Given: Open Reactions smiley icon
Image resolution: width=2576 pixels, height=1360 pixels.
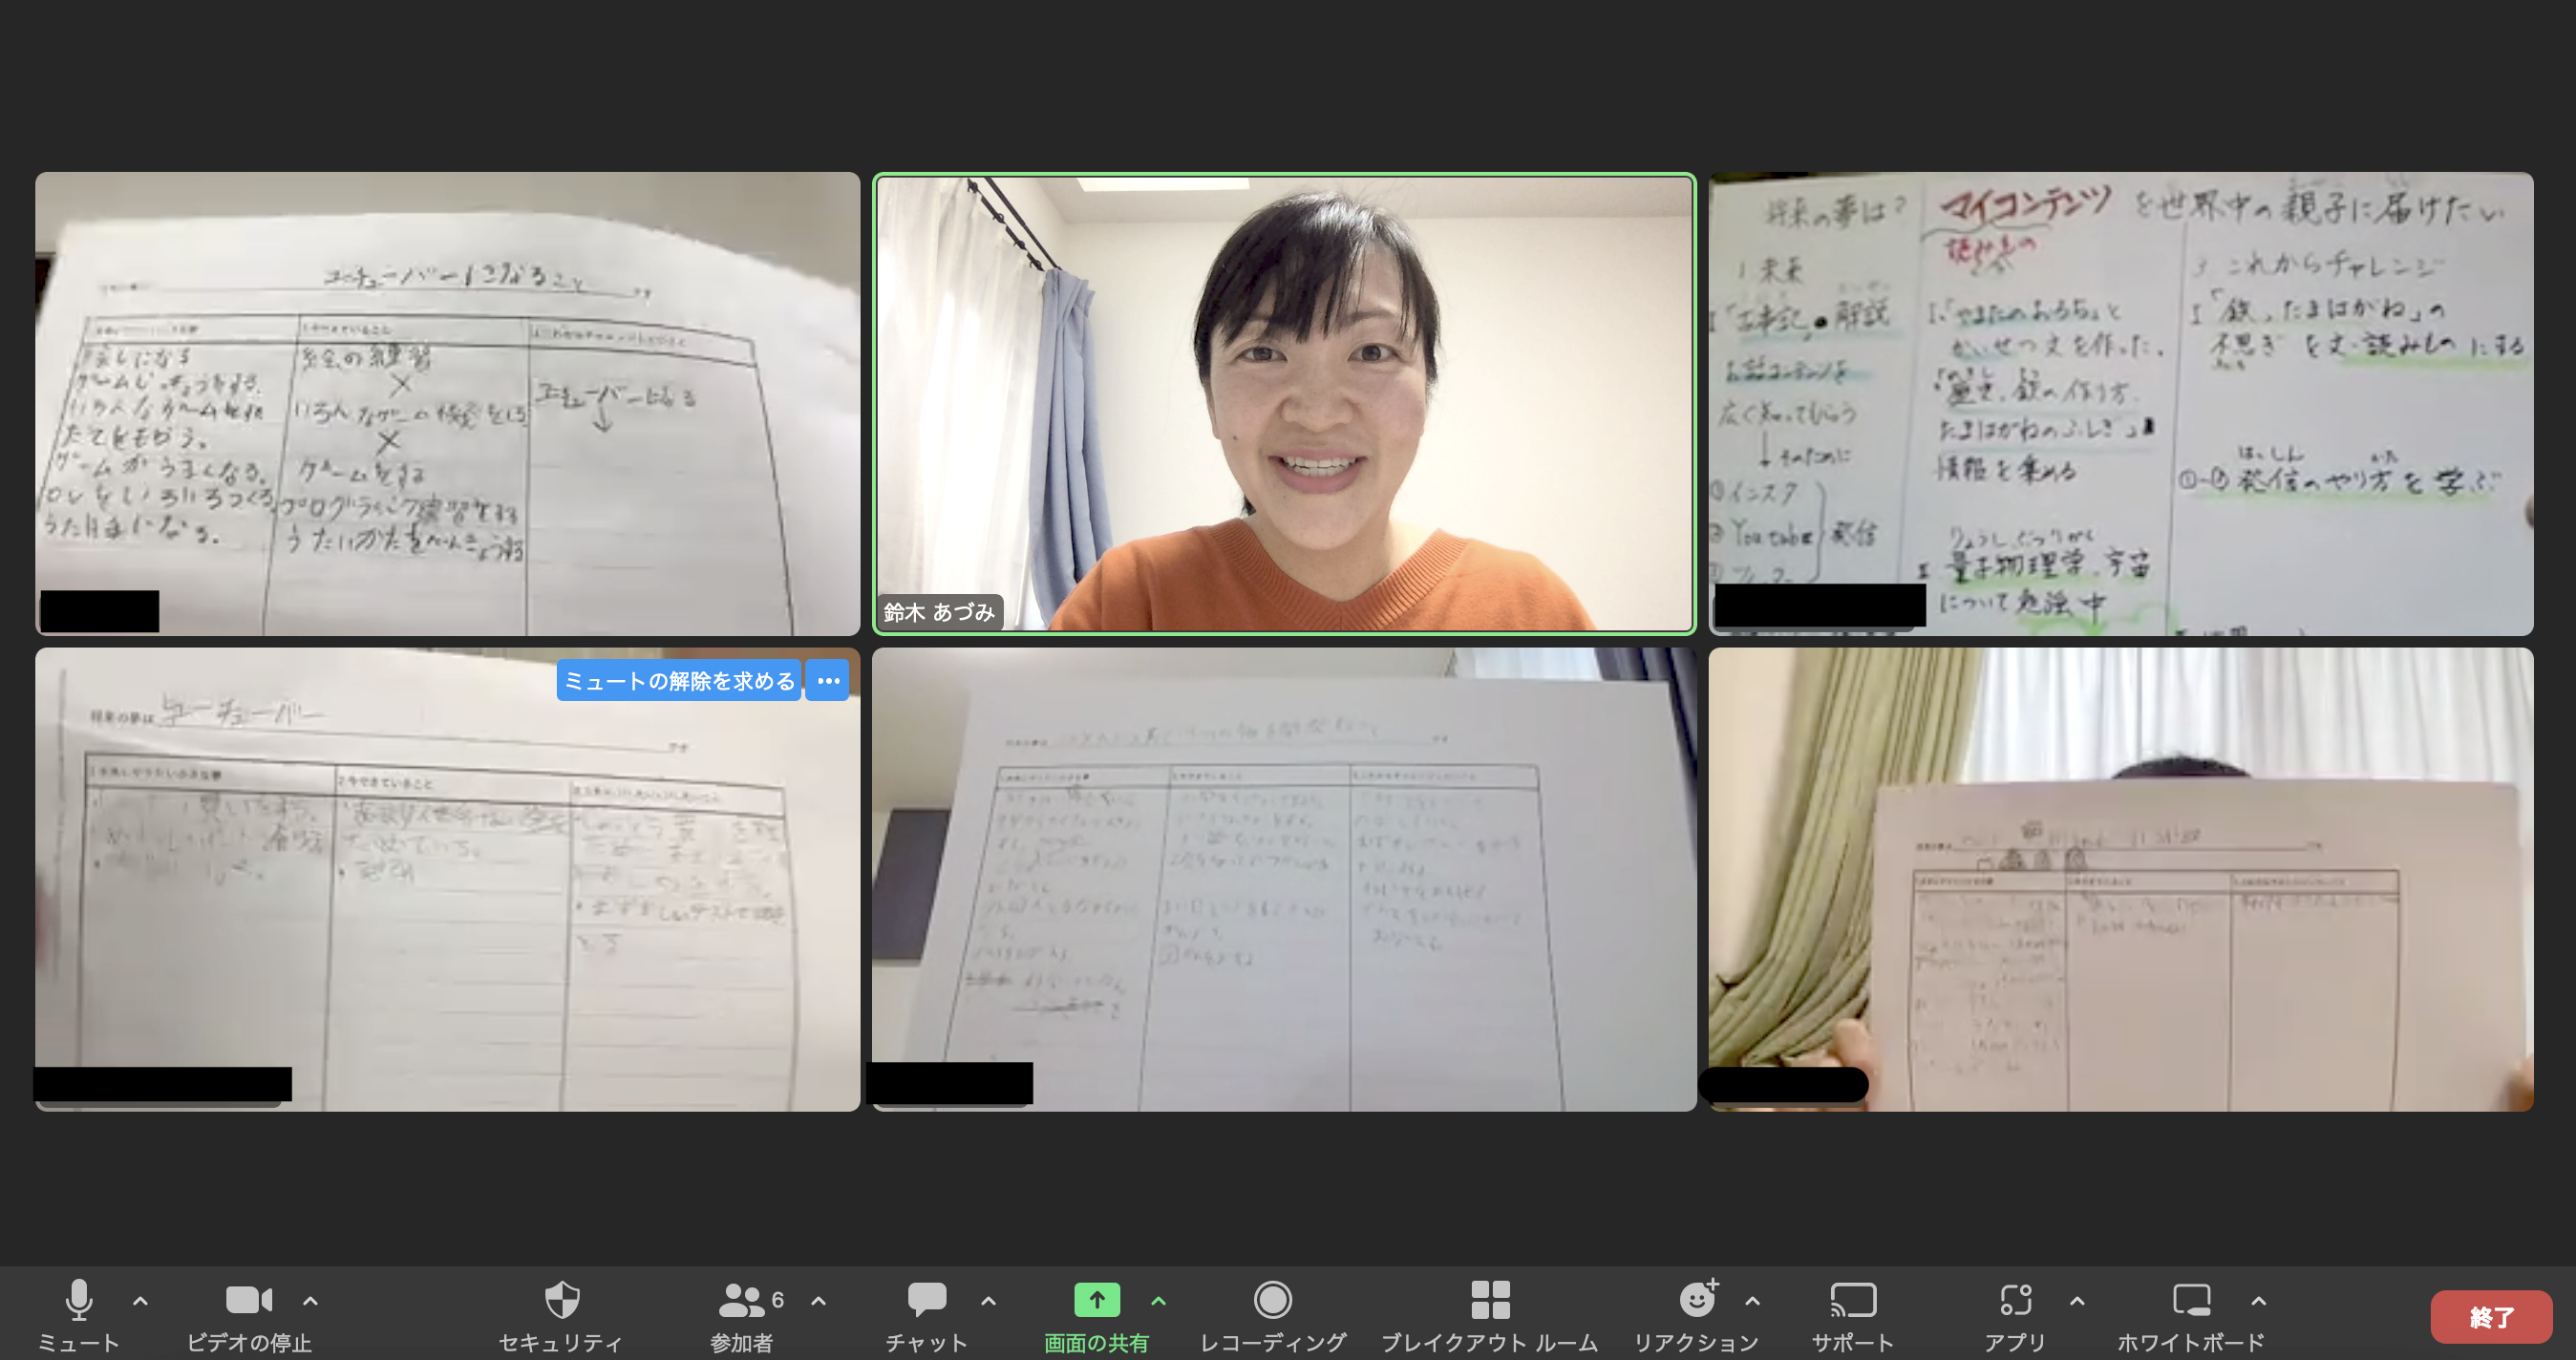Looking at the screenshot, I should tap(1696, 1300).
